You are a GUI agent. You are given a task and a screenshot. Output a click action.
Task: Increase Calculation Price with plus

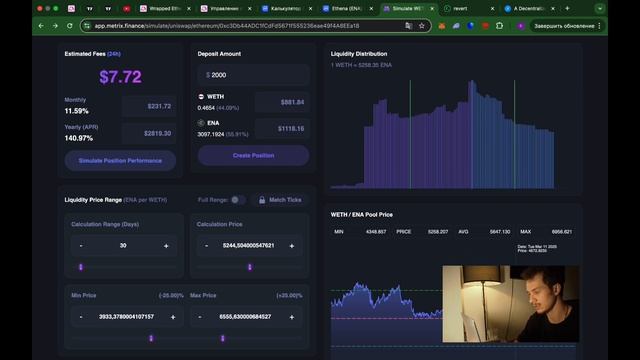click(x=291, y=246)
